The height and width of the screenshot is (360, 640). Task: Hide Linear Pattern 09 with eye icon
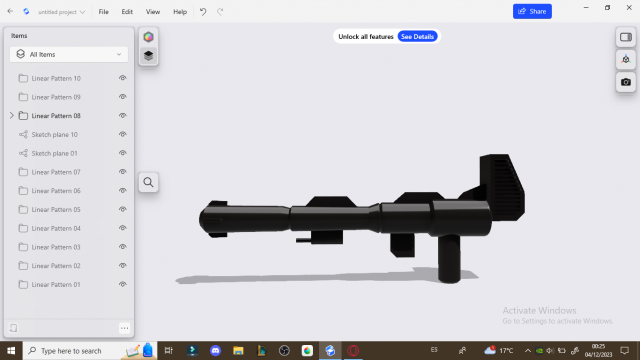(122, 97)
